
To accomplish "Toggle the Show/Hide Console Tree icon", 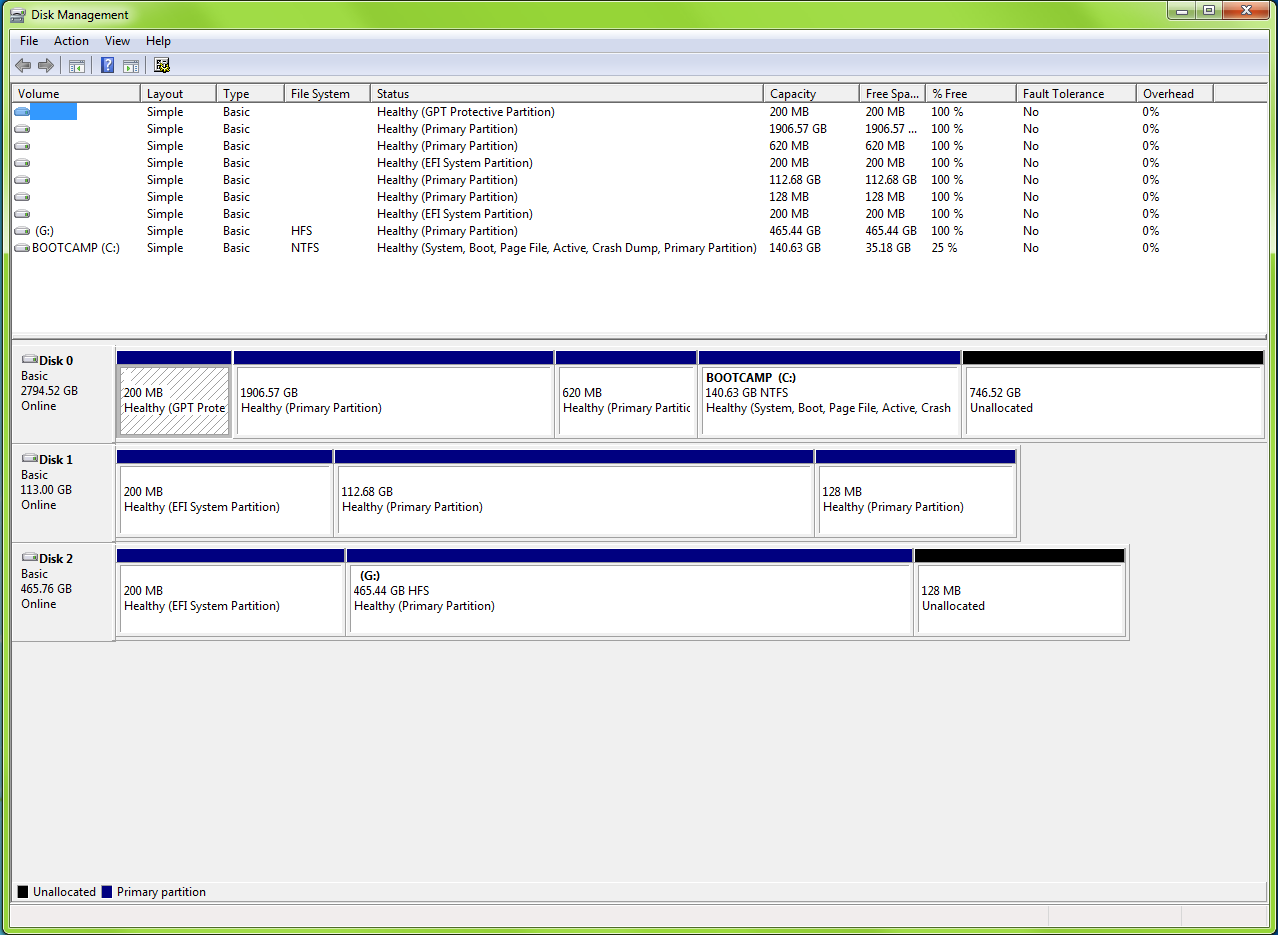I will point(76,66).
